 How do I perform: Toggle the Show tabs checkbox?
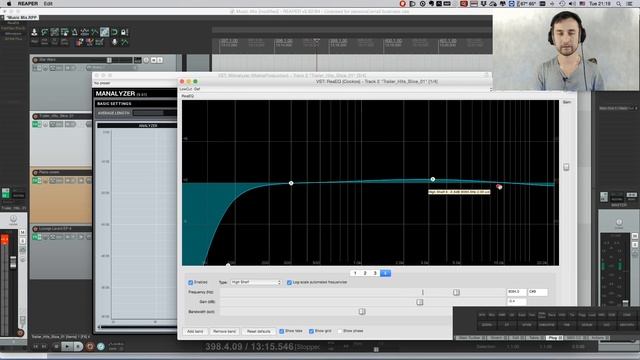[281, 331]
